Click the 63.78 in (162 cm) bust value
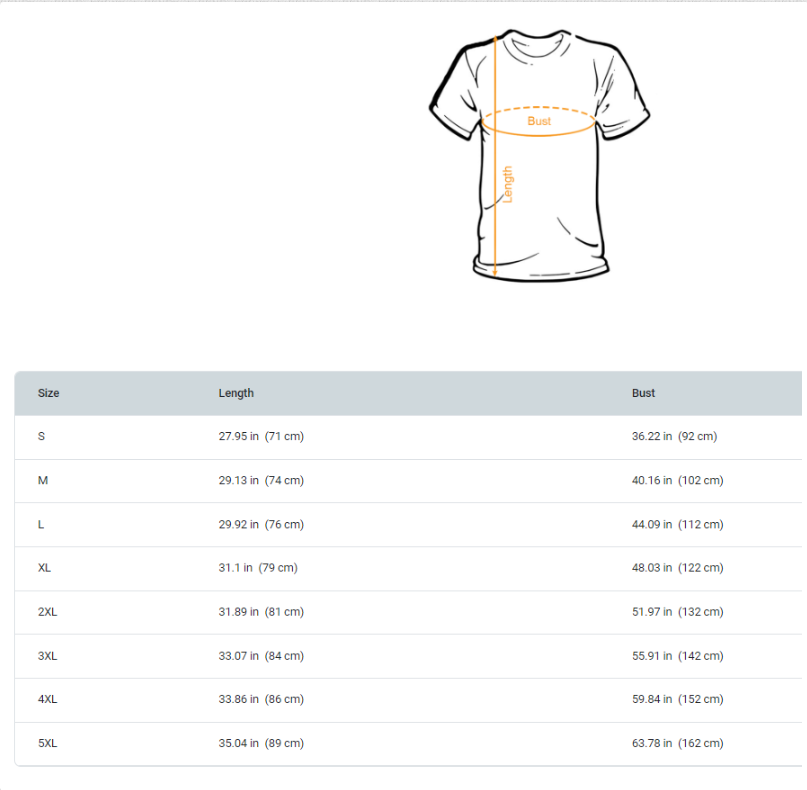The height and width of the screenshot is (790, 807). coord(677,743)
